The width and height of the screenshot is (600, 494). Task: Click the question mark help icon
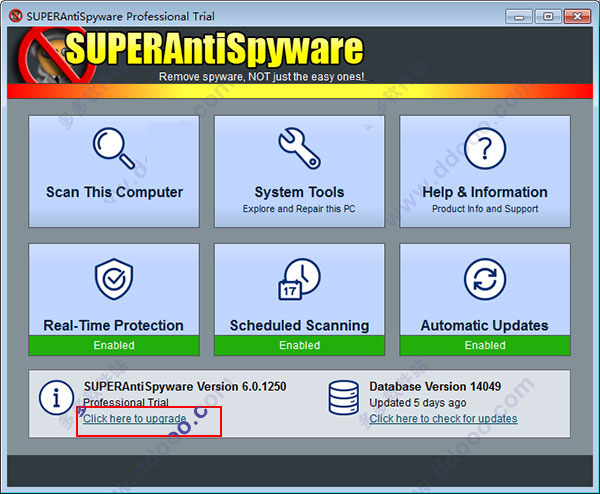485,148
